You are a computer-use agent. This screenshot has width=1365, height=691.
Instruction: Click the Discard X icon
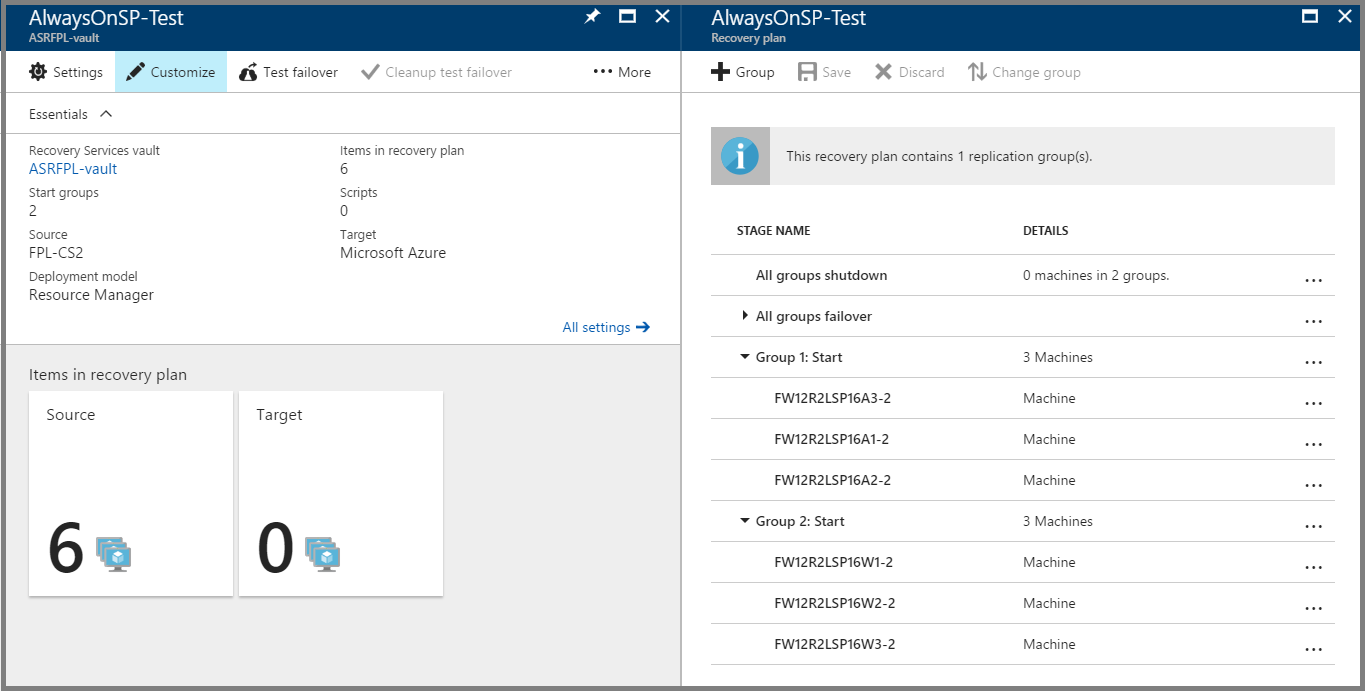click(x=883, y=72)
